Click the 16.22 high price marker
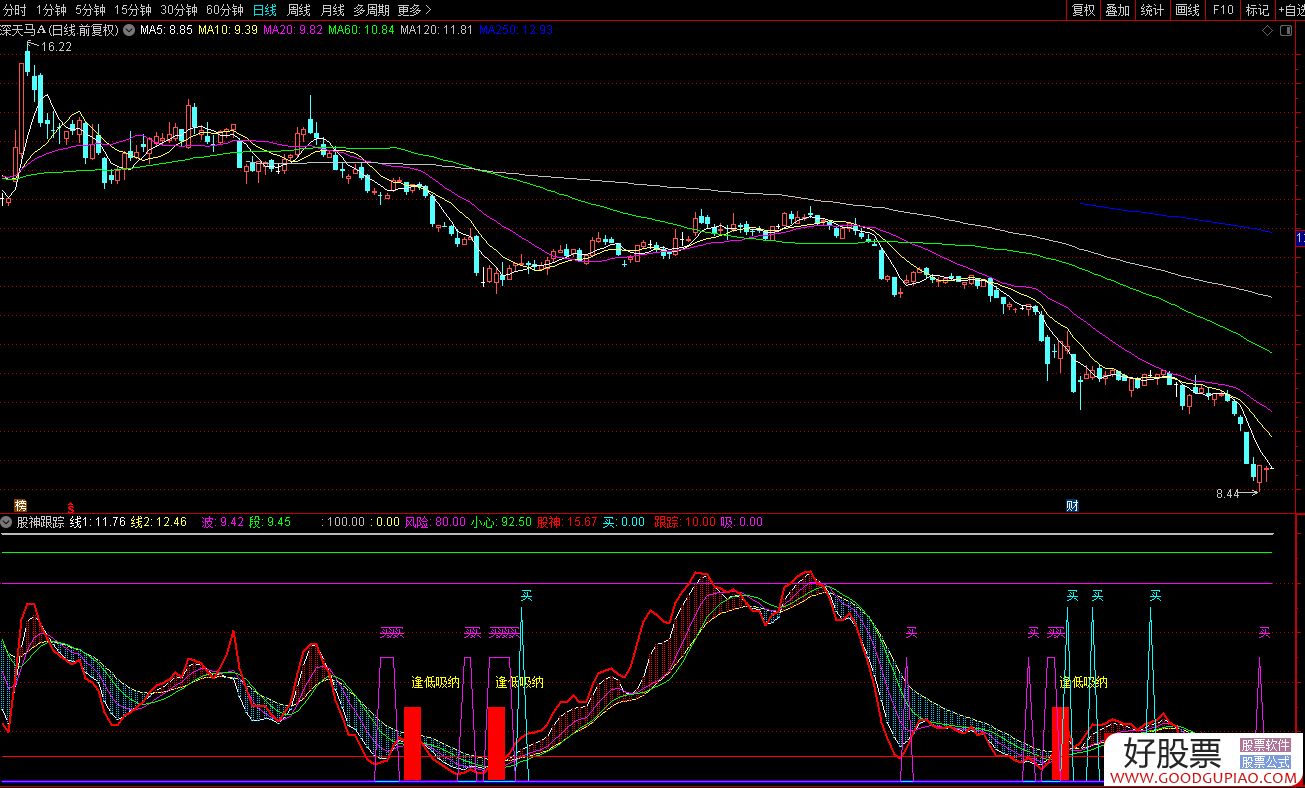Viewport: 1305px width, 788px height. 56,47
